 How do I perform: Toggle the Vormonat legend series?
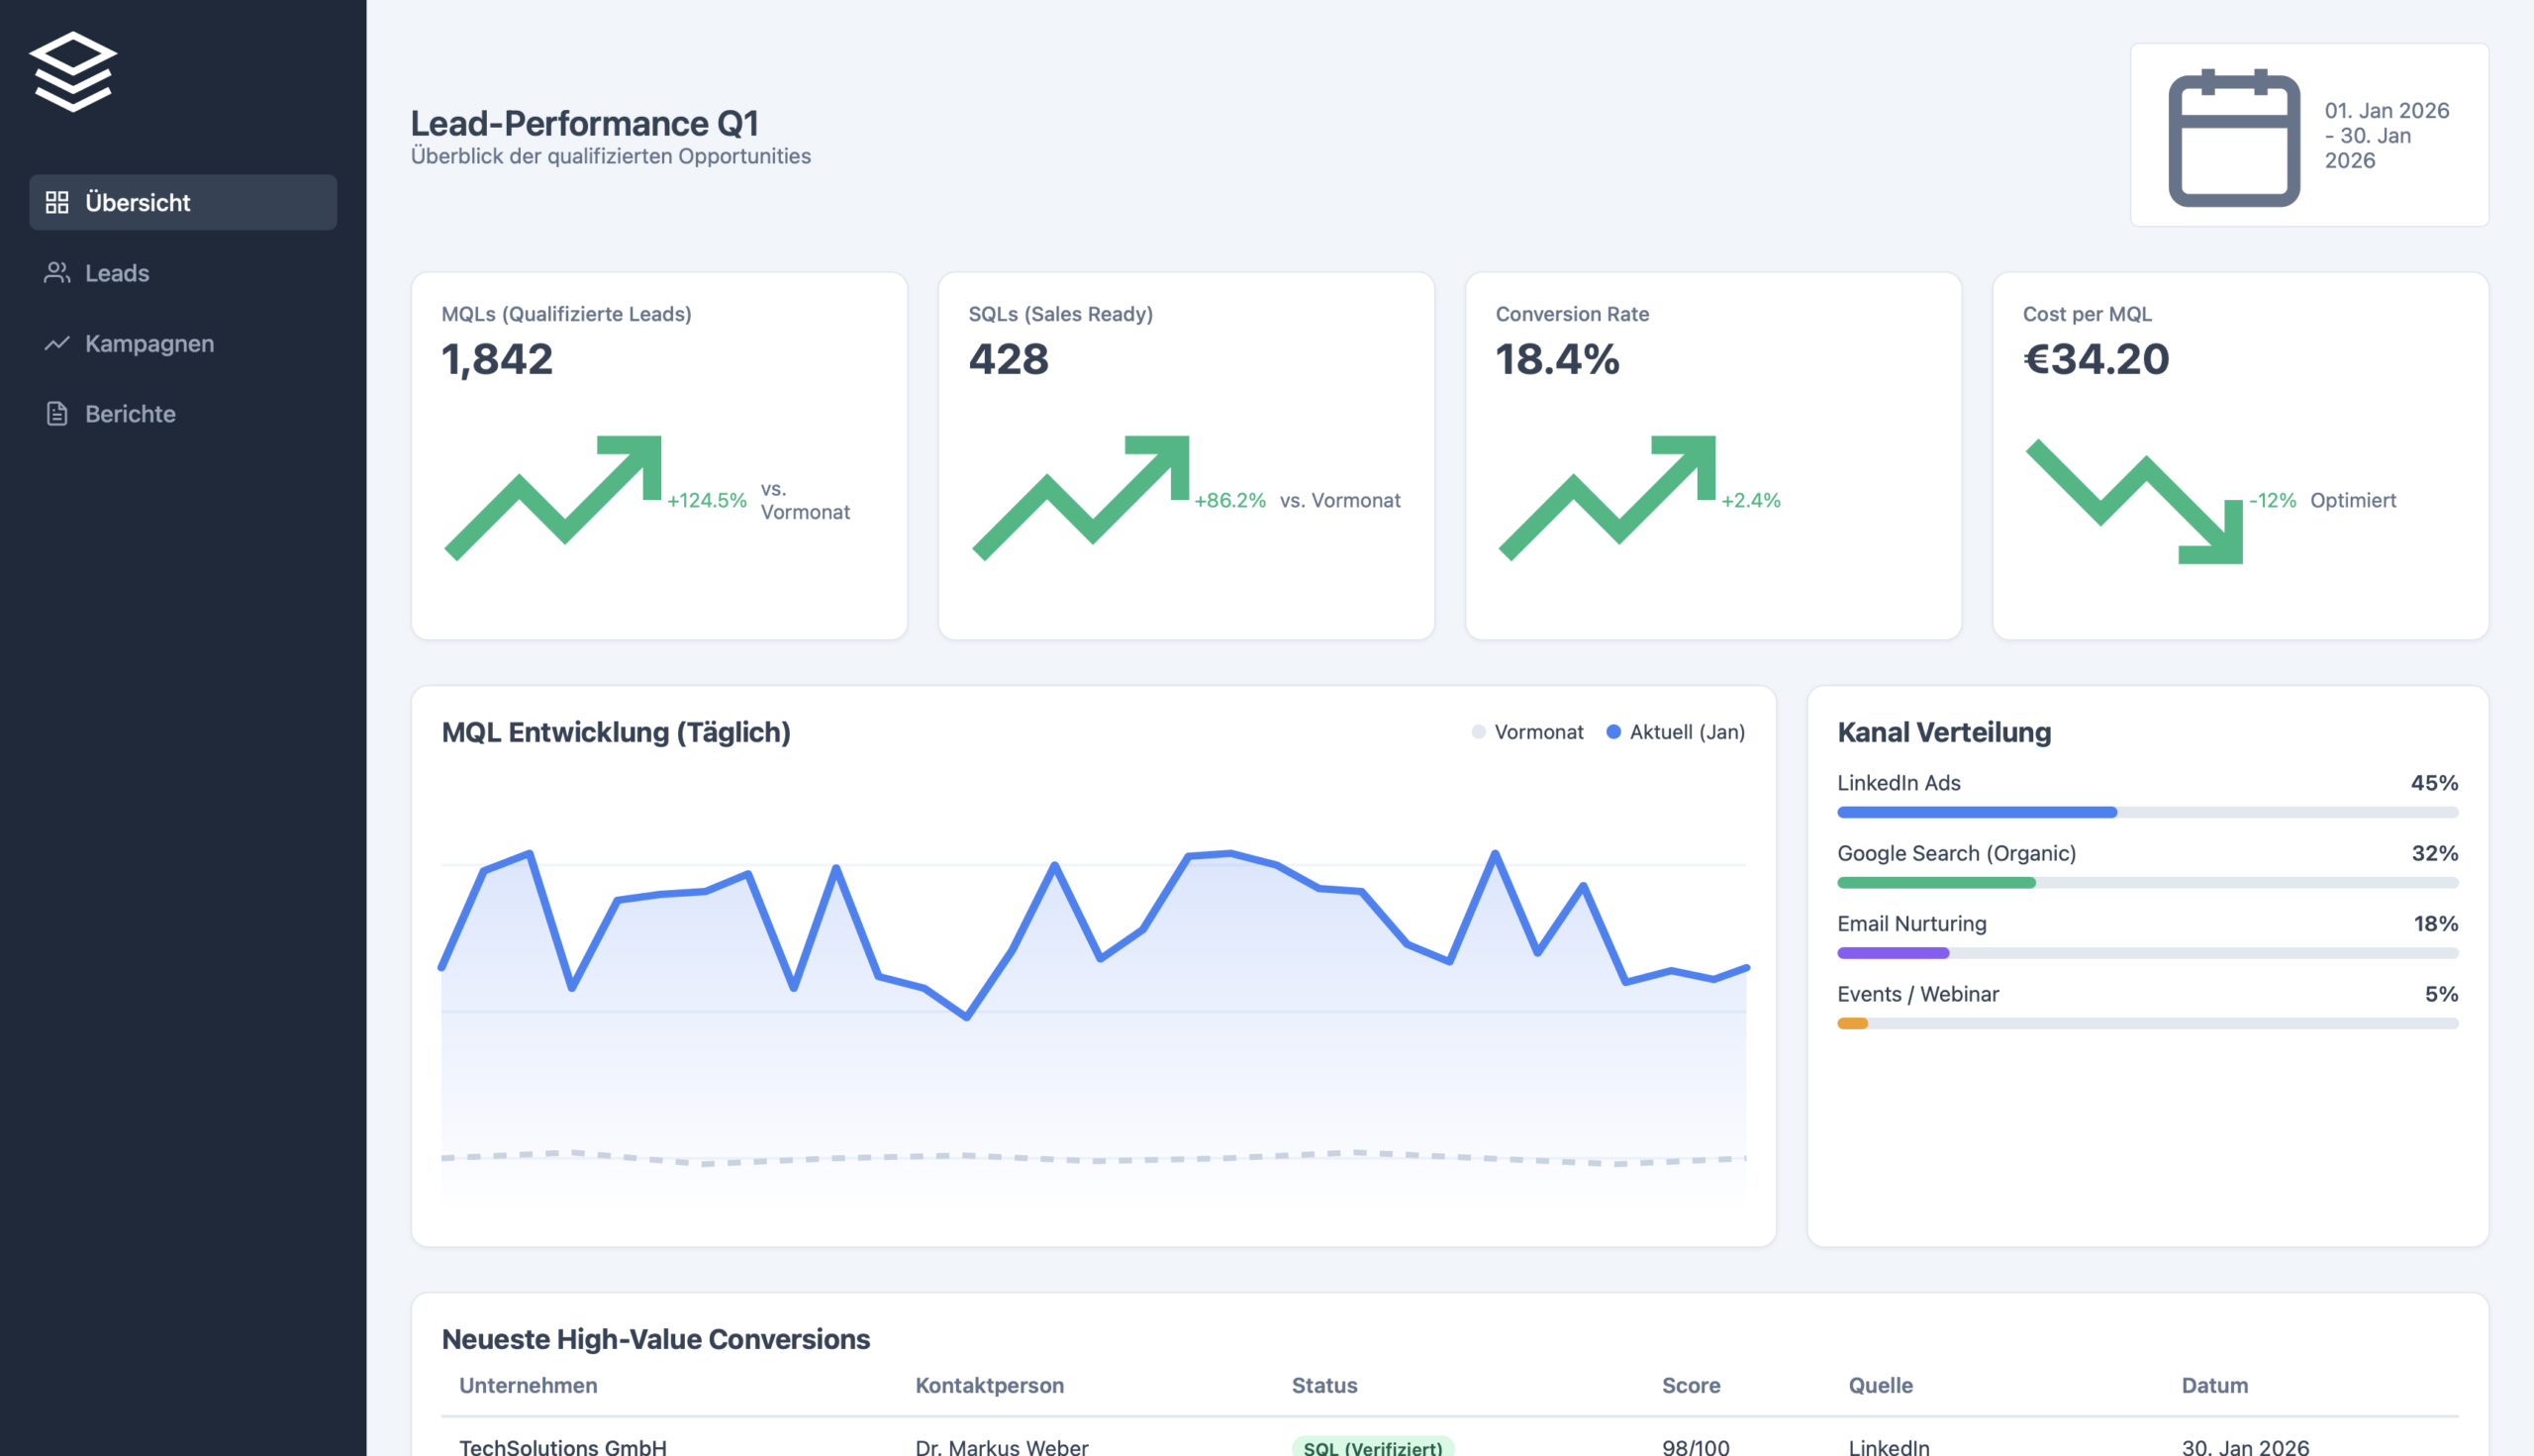pyautogui.click(x=1527, y=732)
